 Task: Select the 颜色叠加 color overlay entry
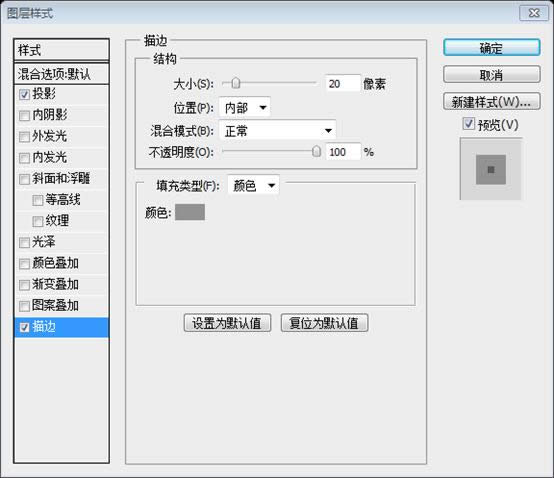[x=61, y=263]
